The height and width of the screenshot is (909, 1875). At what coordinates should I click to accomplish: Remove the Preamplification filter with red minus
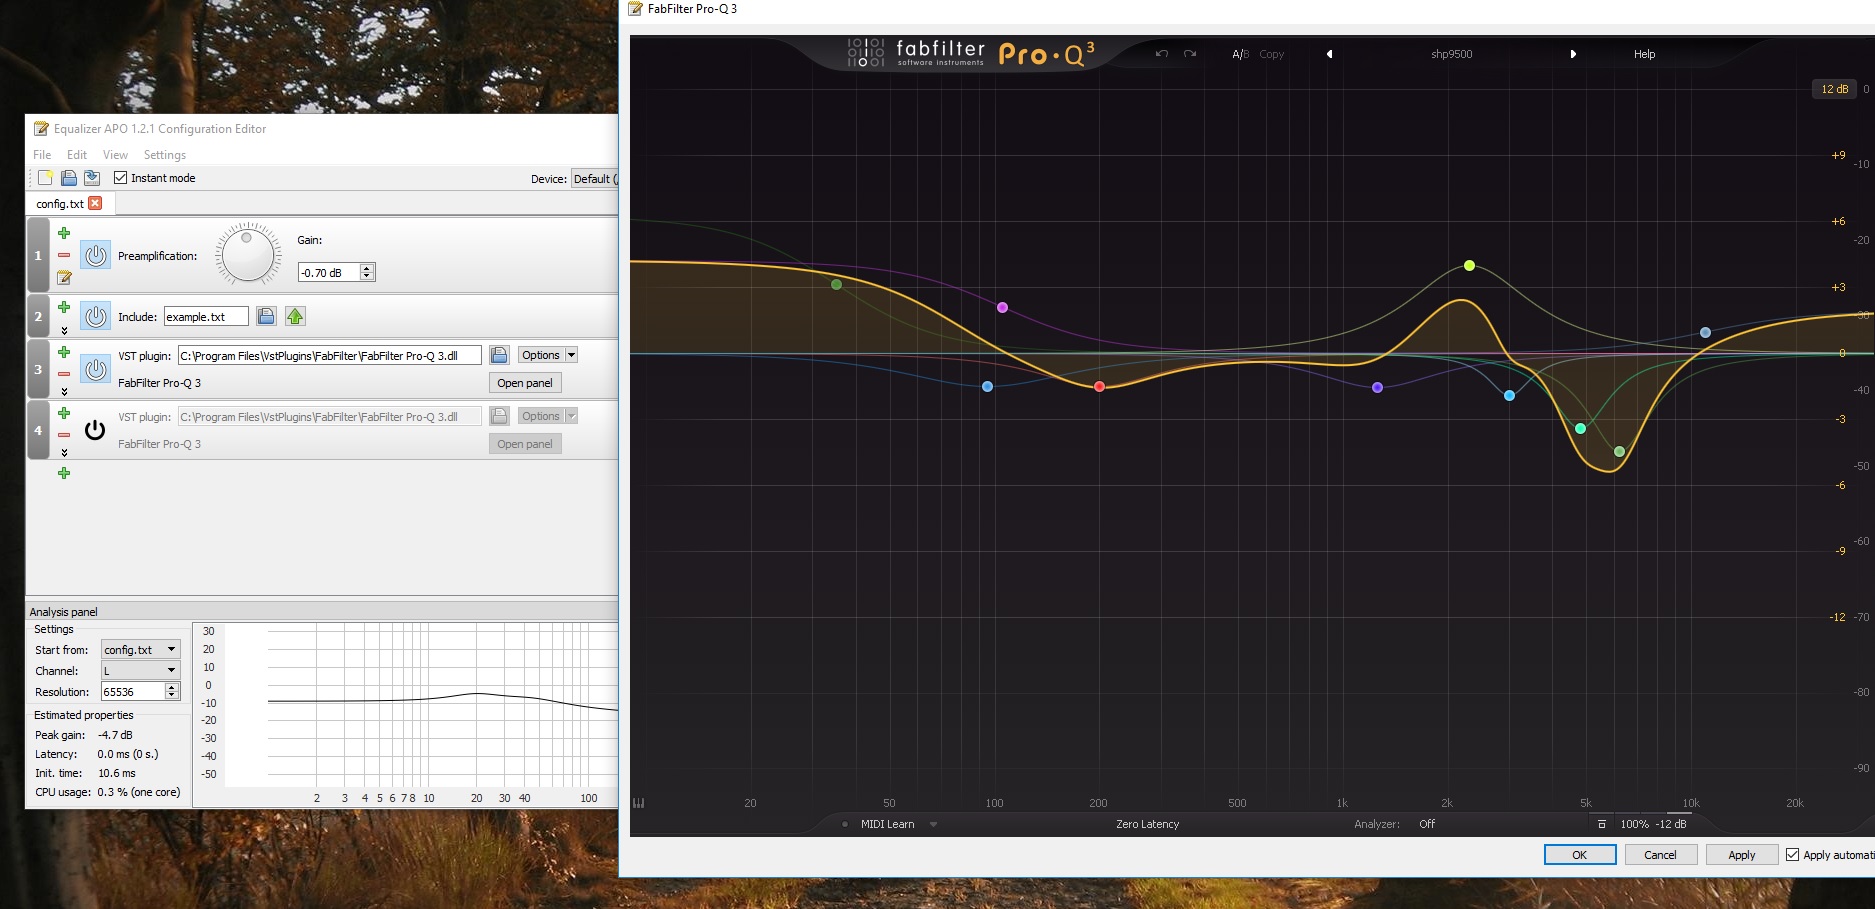(64, 255)
